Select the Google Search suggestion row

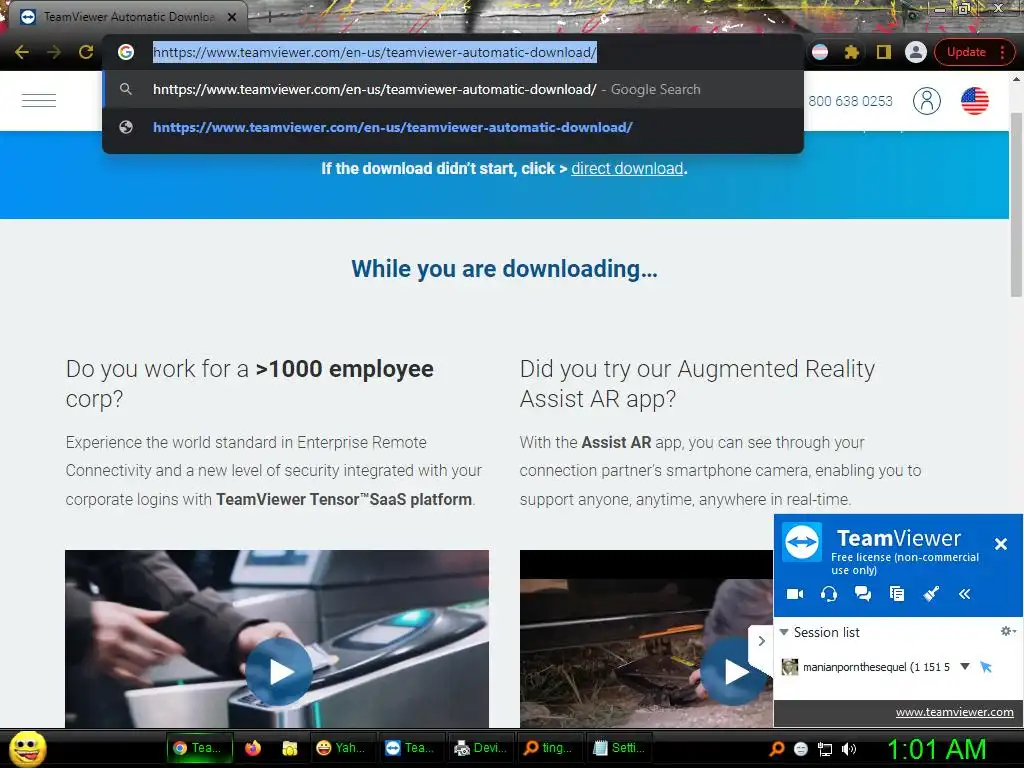tap(453, 89)
